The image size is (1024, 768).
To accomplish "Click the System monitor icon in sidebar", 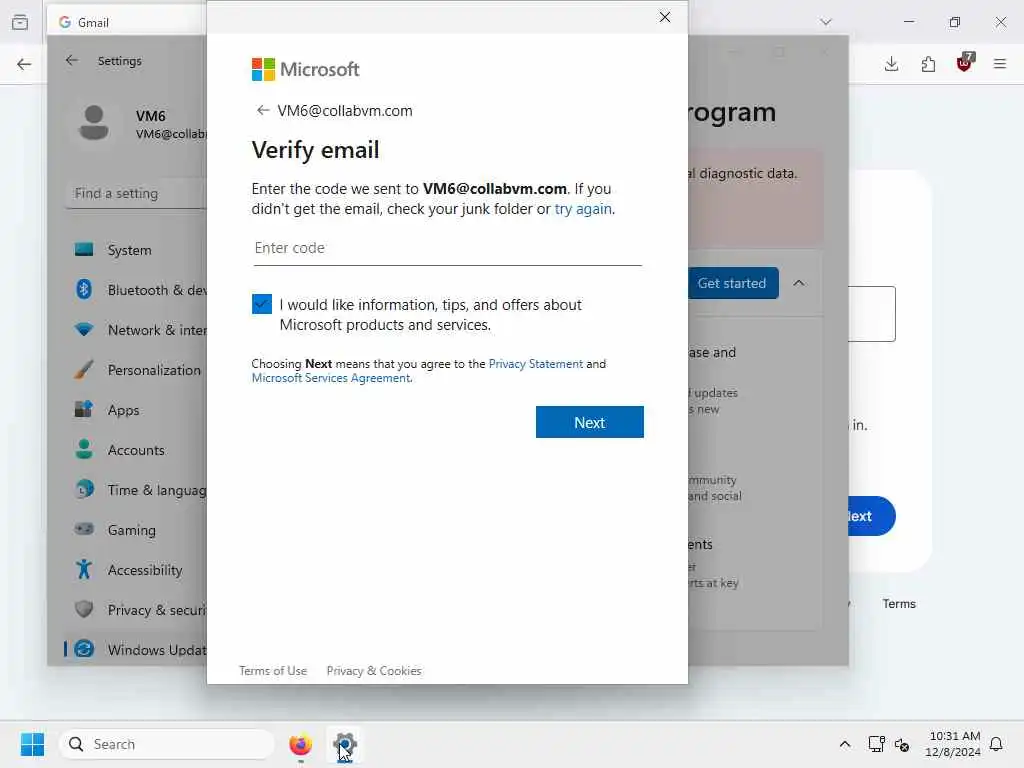I will click(84, 249).
